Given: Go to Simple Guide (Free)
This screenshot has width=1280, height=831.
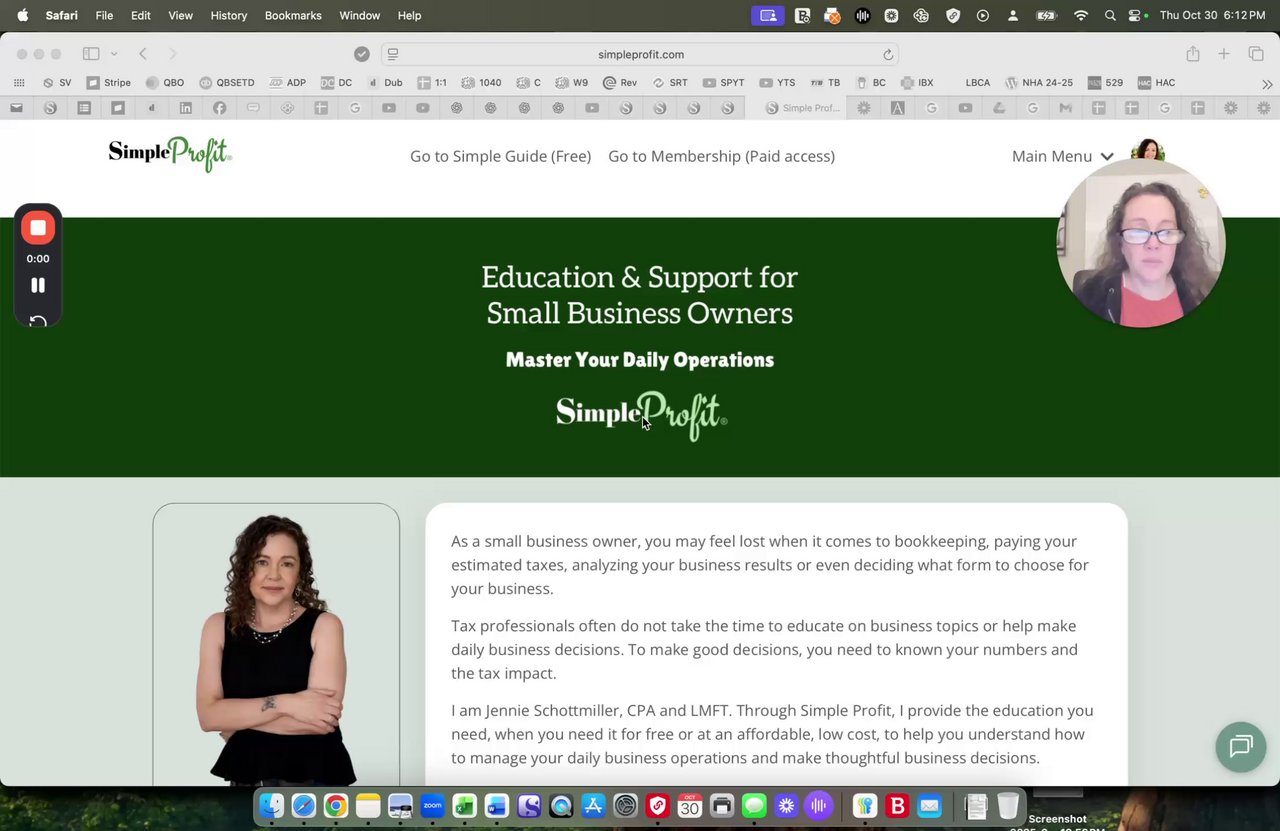Looking at the screenshot, I should coord(500,156).
